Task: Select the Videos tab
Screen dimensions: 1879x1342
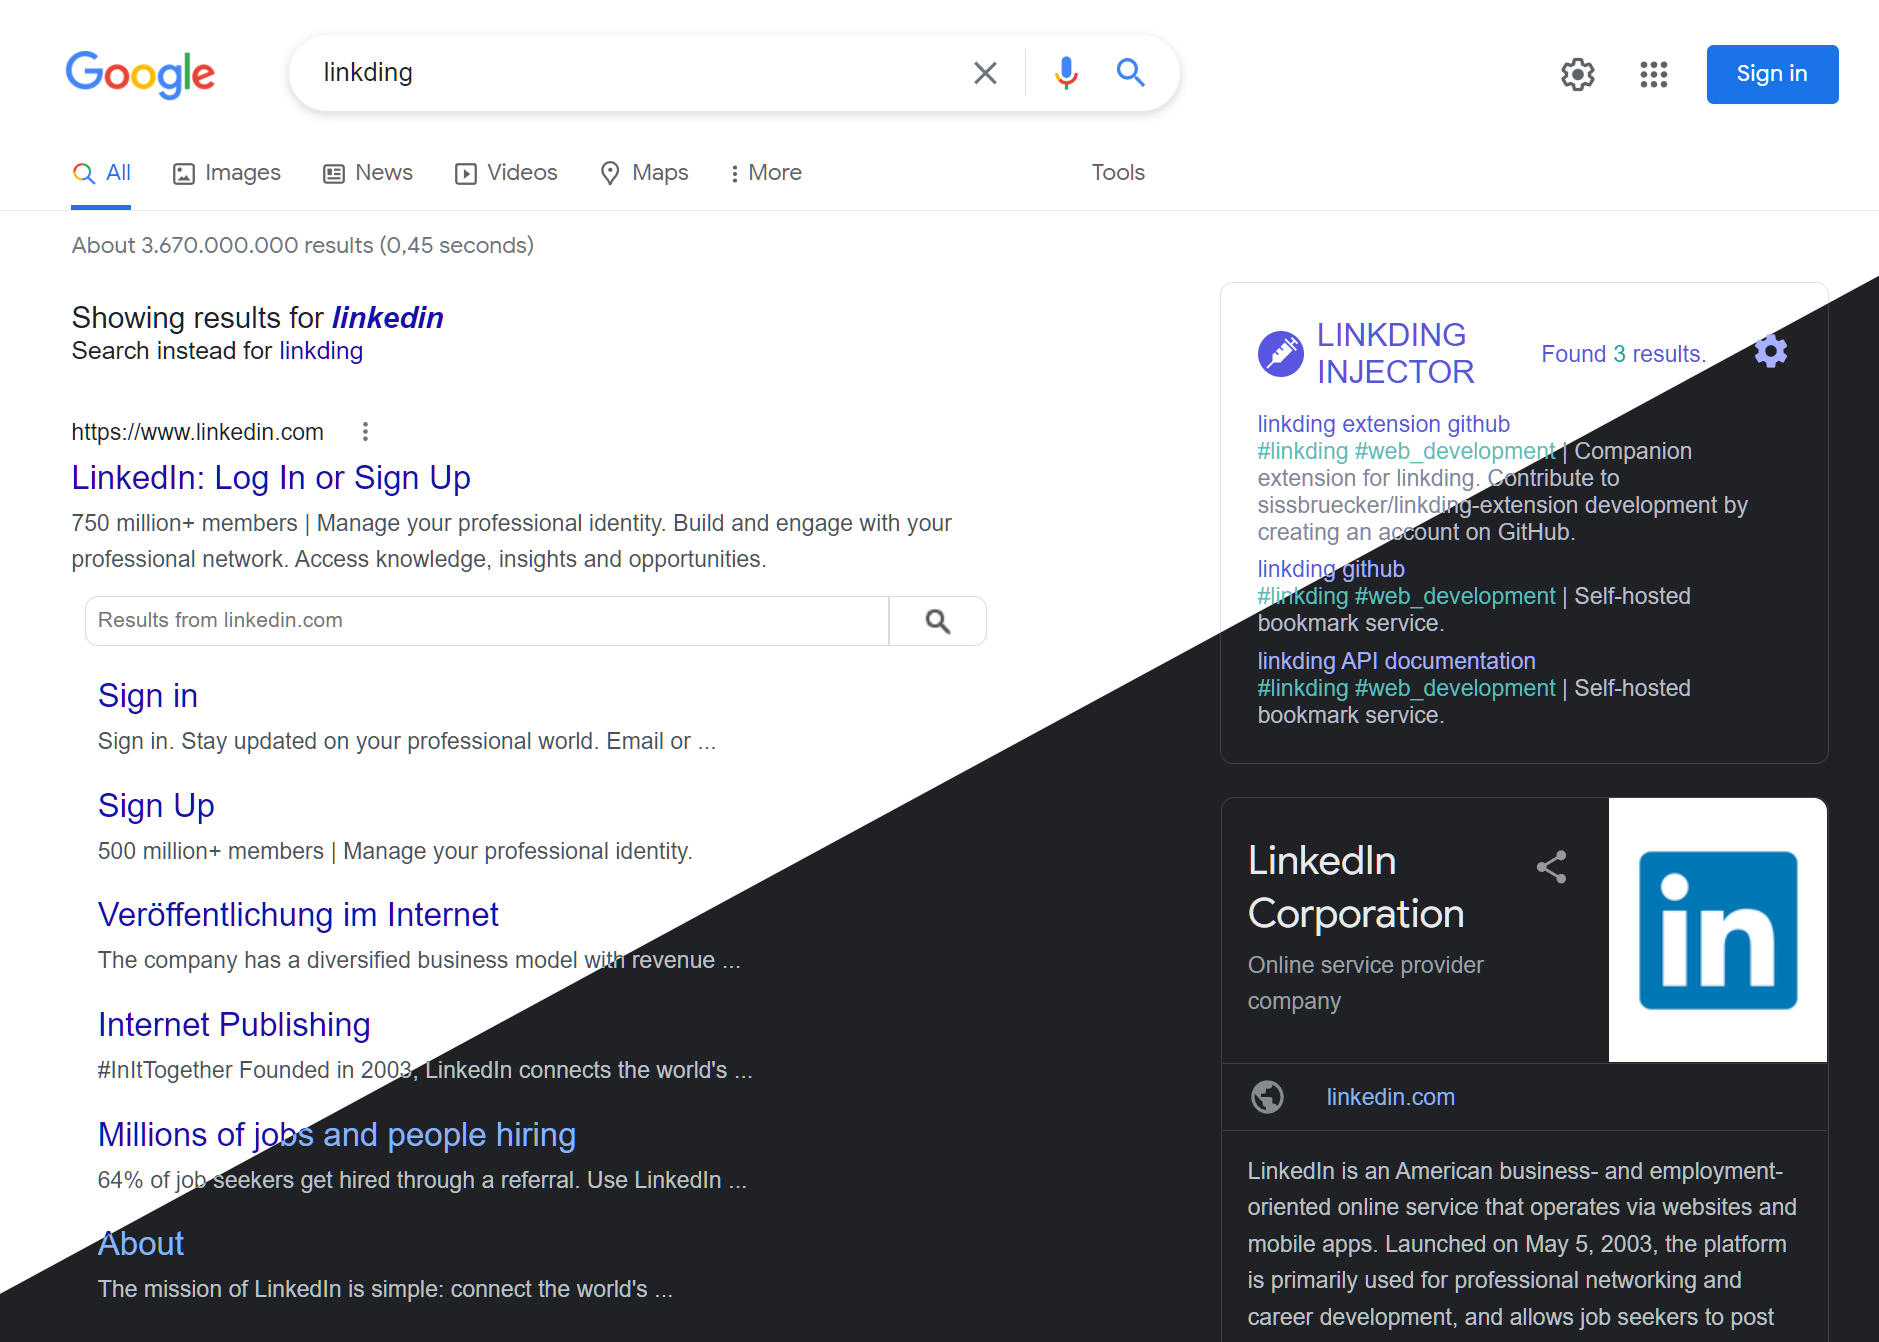Action: pos(506,173)
